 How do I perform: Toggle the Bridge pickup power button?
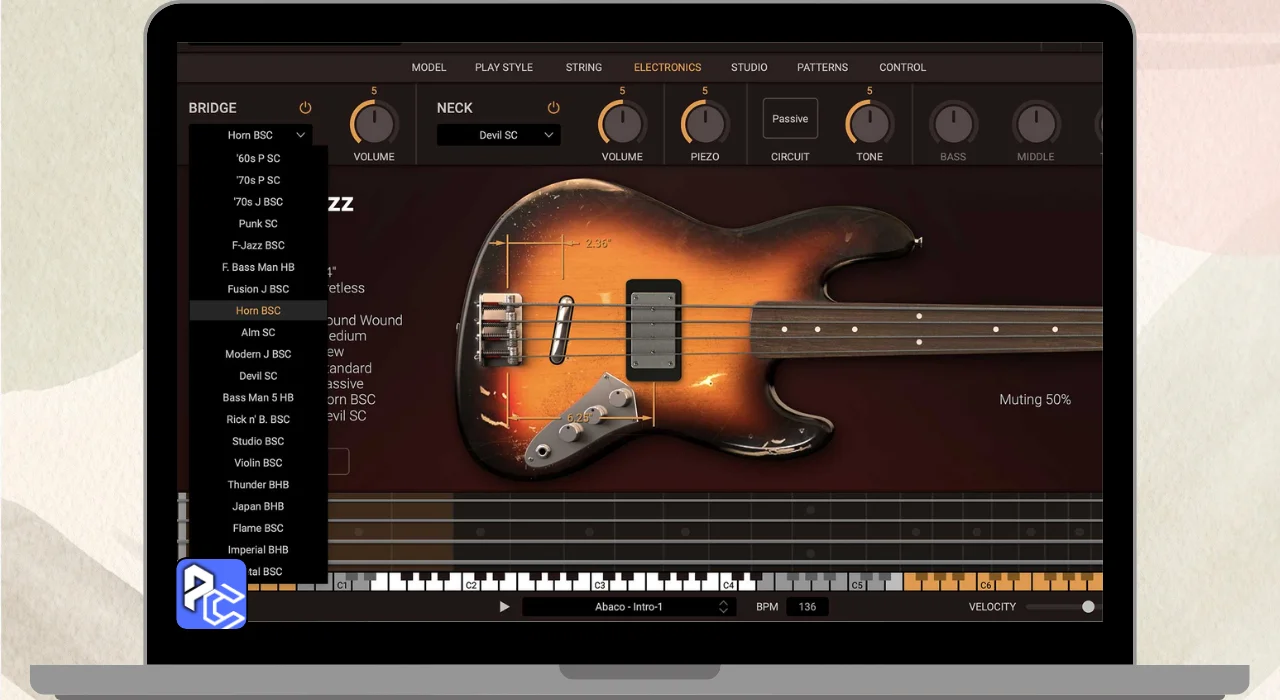tap(305, 108)
